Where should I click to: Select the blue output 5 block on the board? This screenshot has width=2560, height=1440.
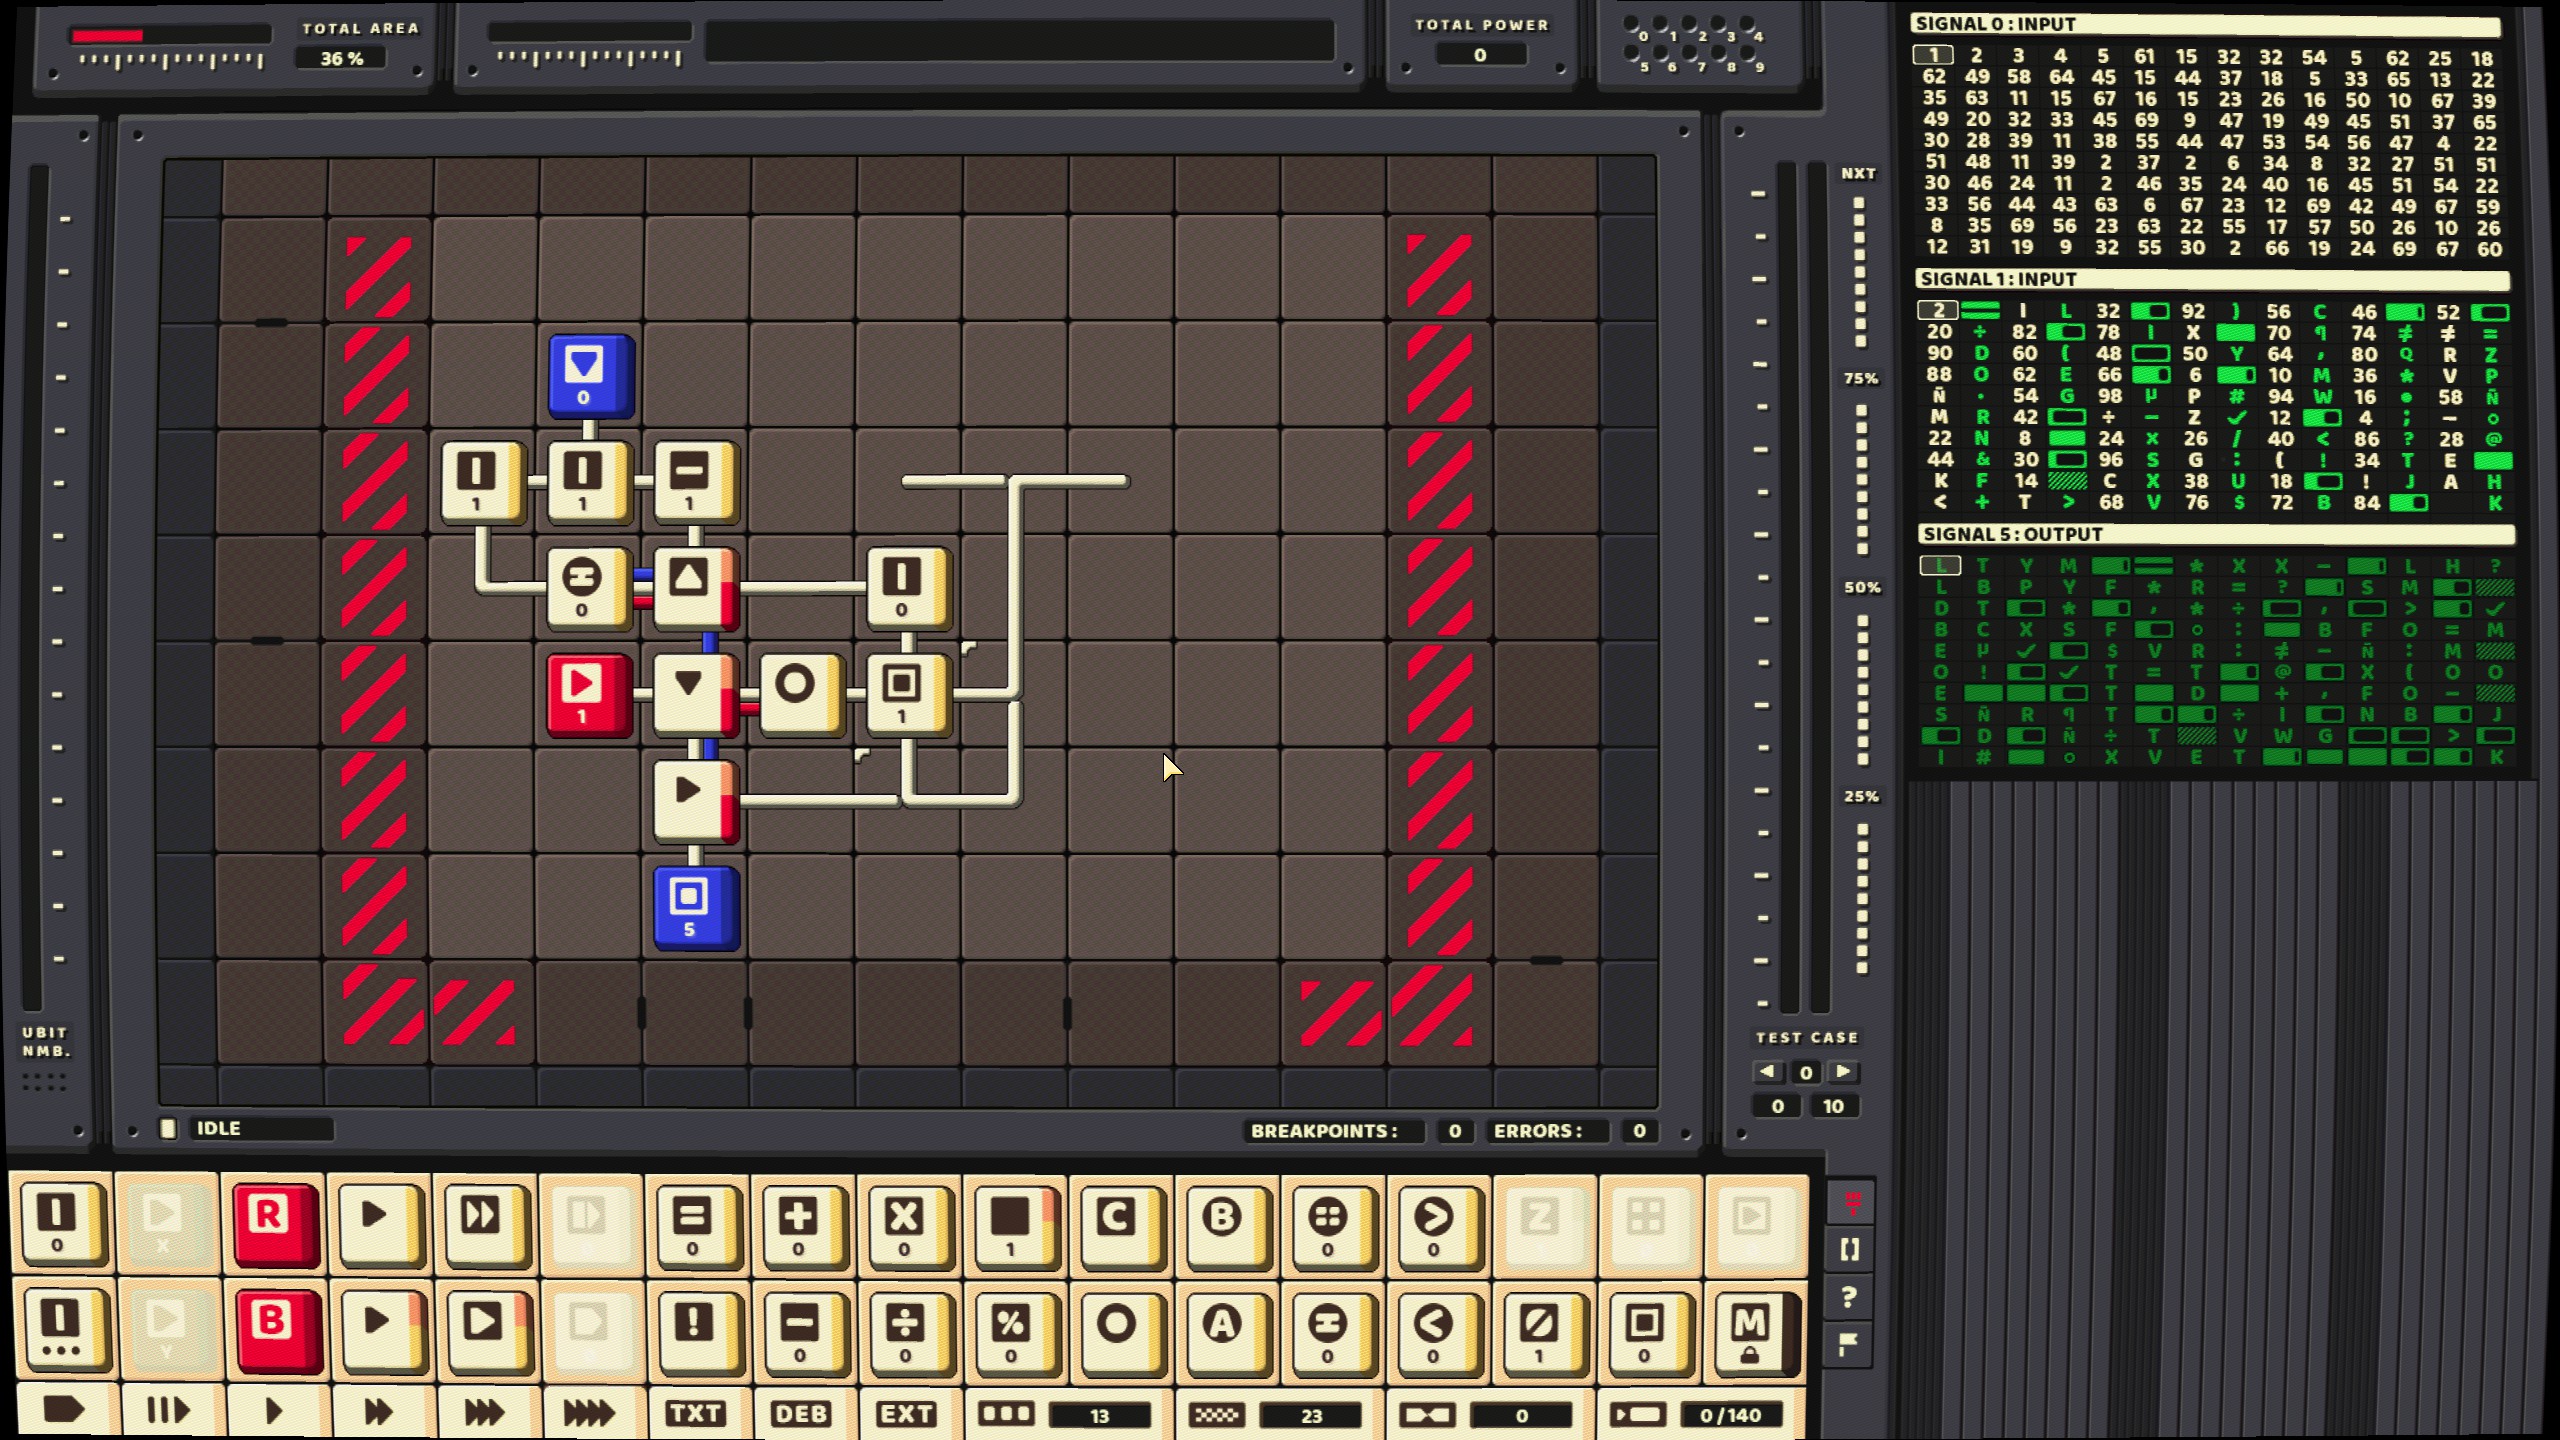coord(696,908)
